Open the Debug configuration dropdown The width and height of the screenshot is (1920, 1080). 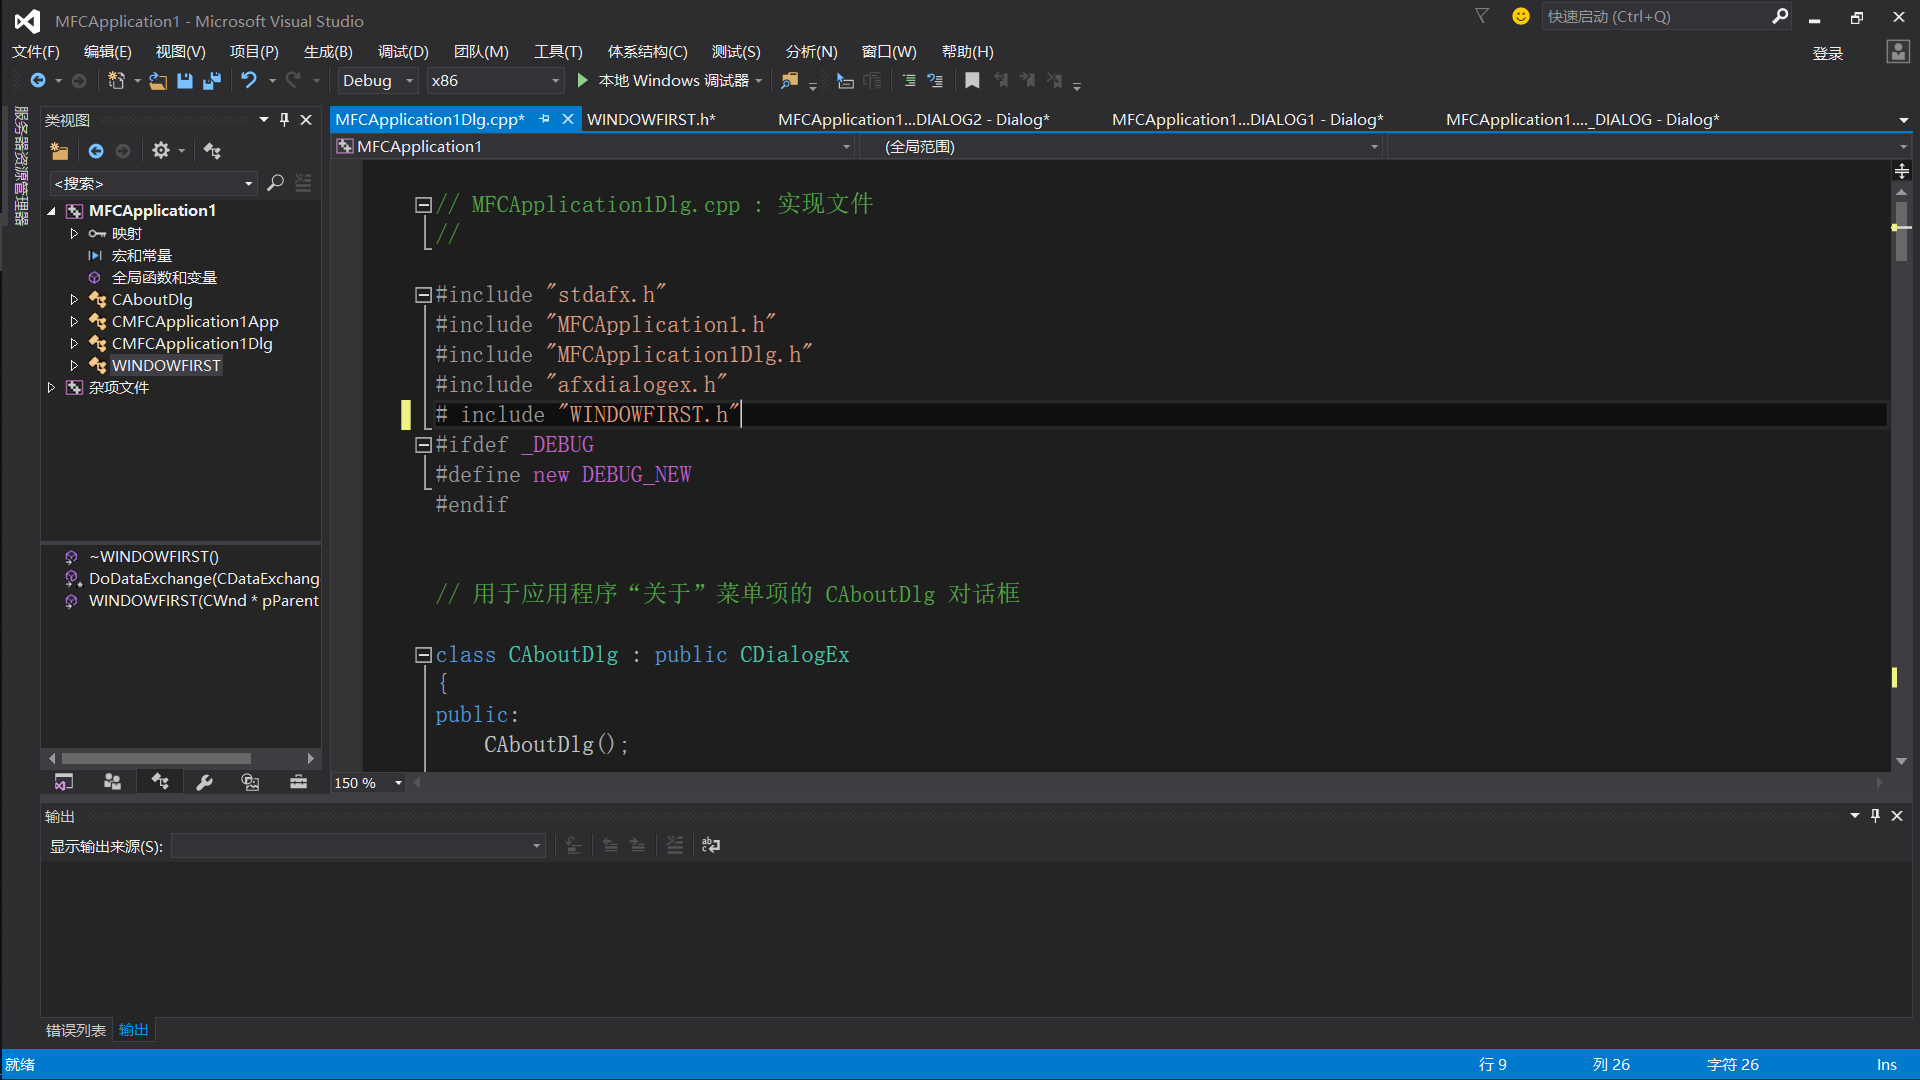378,81
